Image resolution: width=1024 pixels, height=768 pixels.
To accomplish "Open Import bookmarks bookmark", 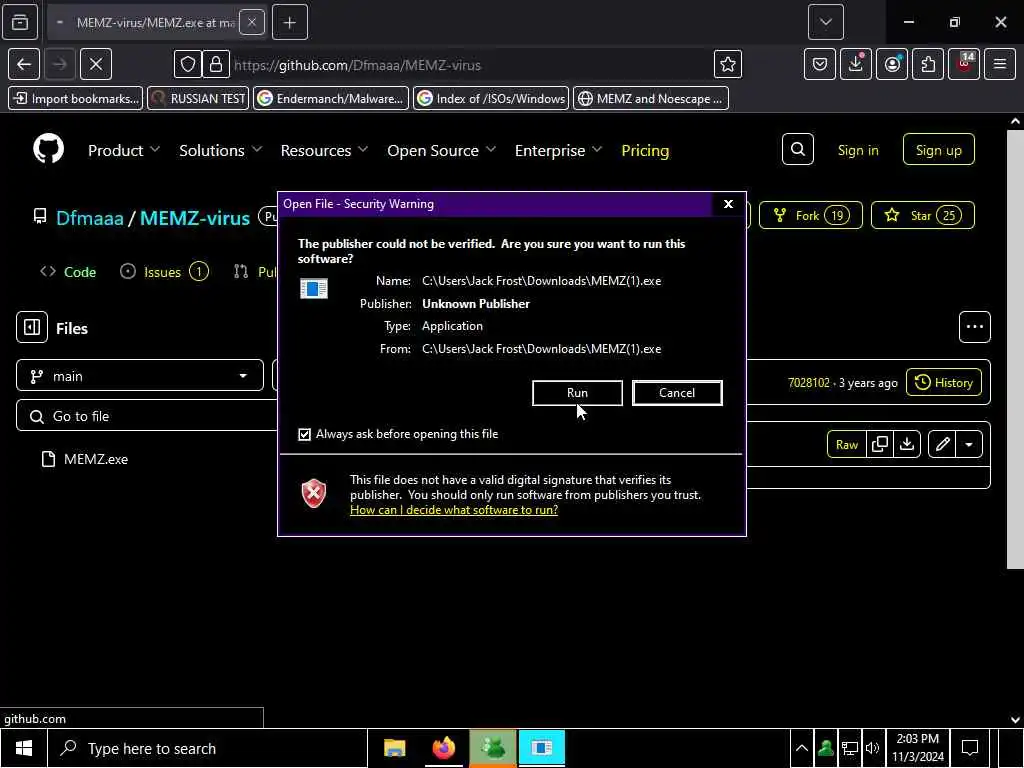I will click(x=76, y=99).
